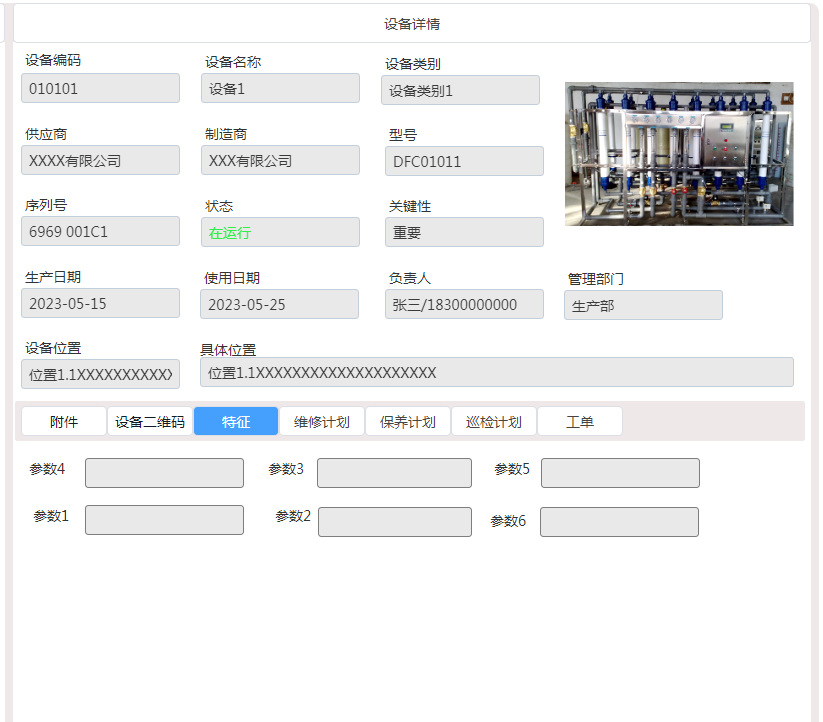The height and width of the screenshot is (722, 823).
Task: Click the 设备名称 label
Action: [233, 62]
